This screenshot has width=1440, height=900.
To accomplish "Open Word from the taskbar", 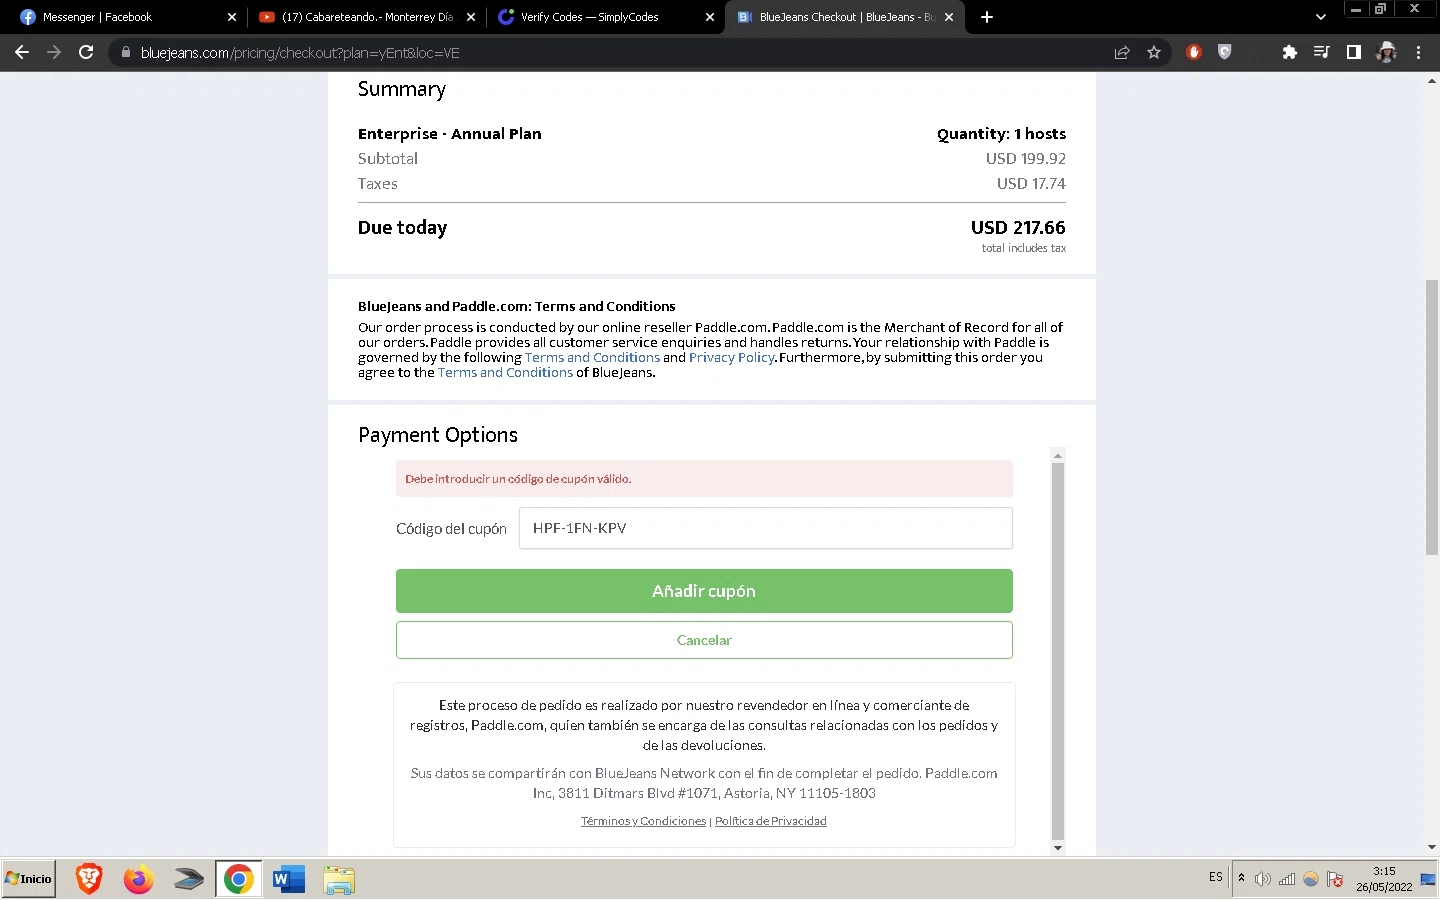I will click(289, 879).
